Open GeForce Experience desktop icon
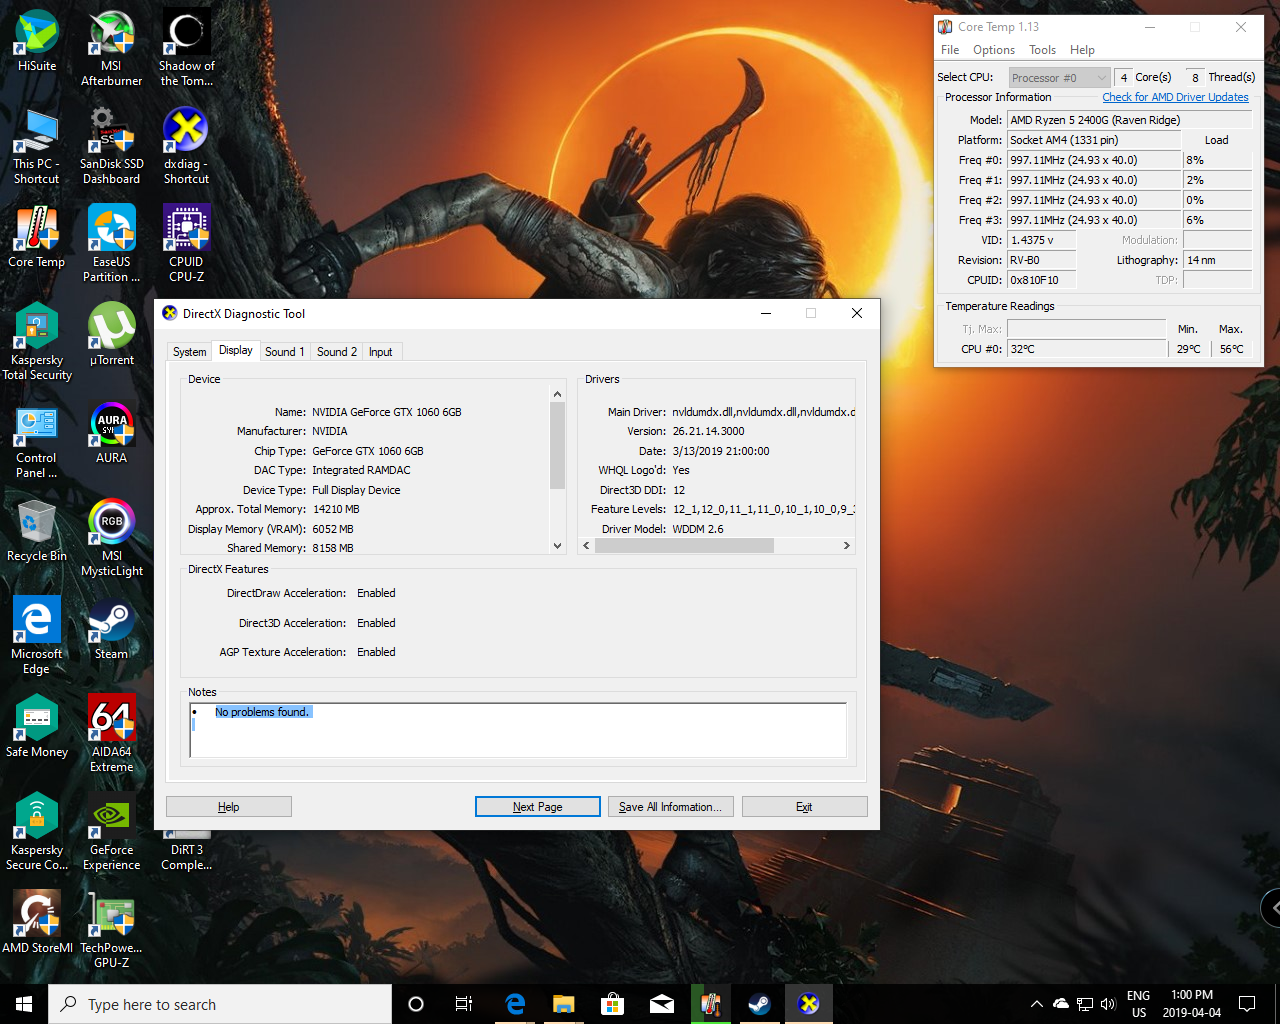 [111, 832]
